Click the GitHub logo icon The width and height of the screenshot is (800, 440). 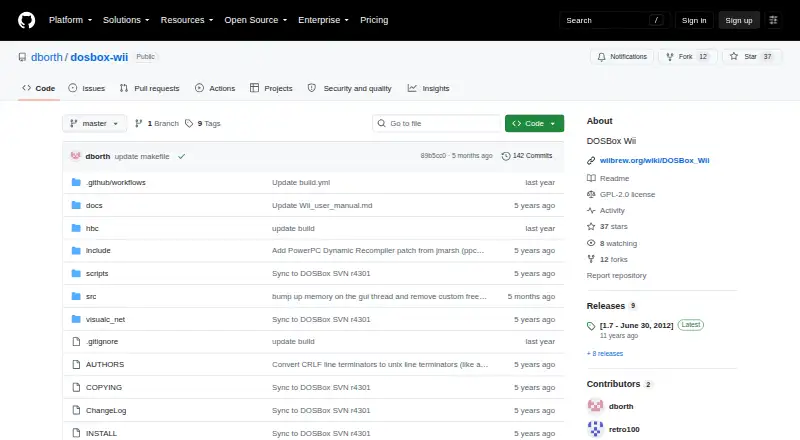(x=27, y=20)
